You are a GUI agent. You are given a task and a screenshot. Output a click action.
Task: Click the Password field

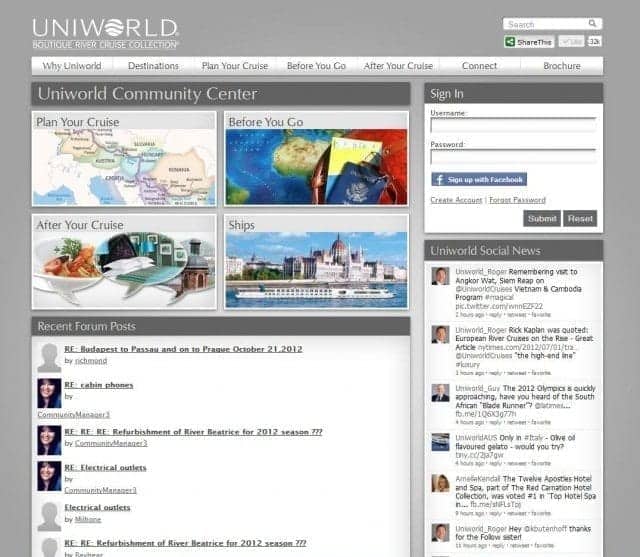(513, 157)
